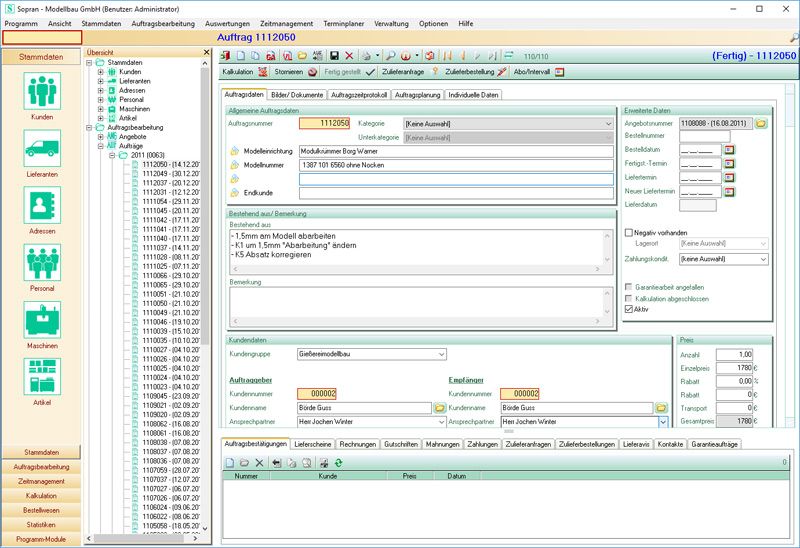Viewport: 800px width, 548px height.
Task: Open the Auftragsbearbeitung menu
Action: pos(163,23)
